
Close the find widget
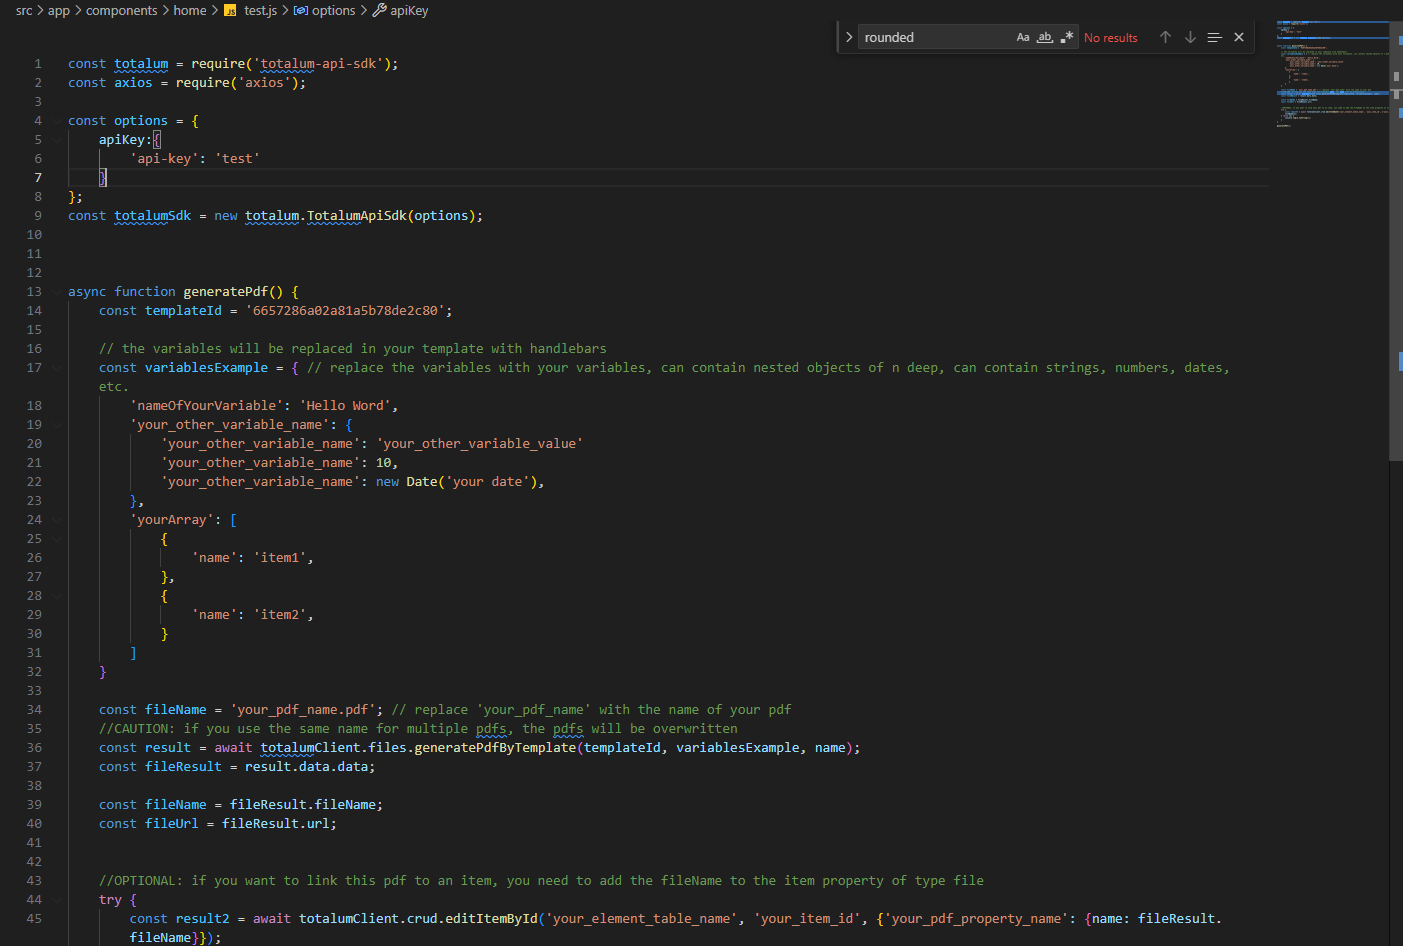click(x=1239, y=37)
